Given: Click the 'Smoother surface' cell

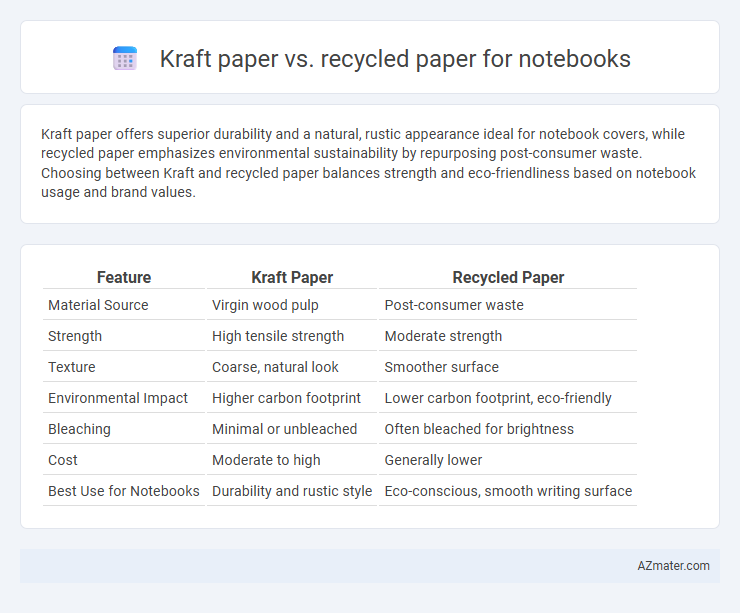Looking at the screenshot, I should pyautogui.click(x=441, y=367).
